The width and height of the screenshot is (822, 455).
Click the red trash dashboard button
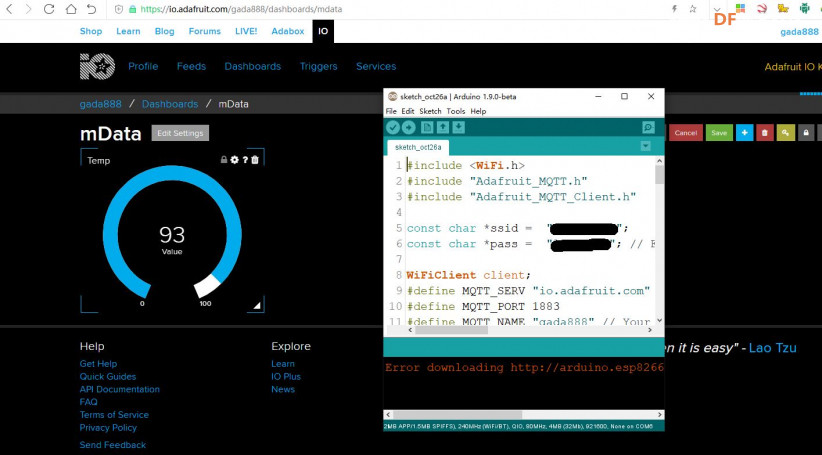[x=764, y=133]
